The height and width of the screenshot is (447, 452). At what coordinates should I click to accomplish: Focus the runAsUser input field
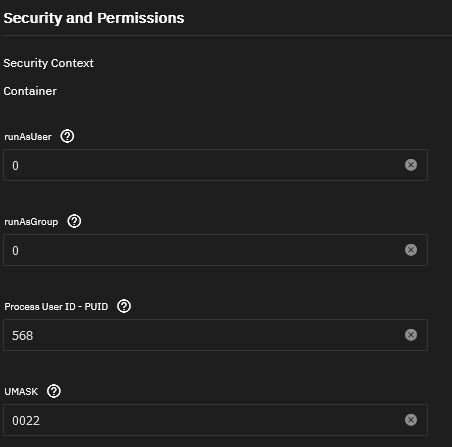[215, 165]
